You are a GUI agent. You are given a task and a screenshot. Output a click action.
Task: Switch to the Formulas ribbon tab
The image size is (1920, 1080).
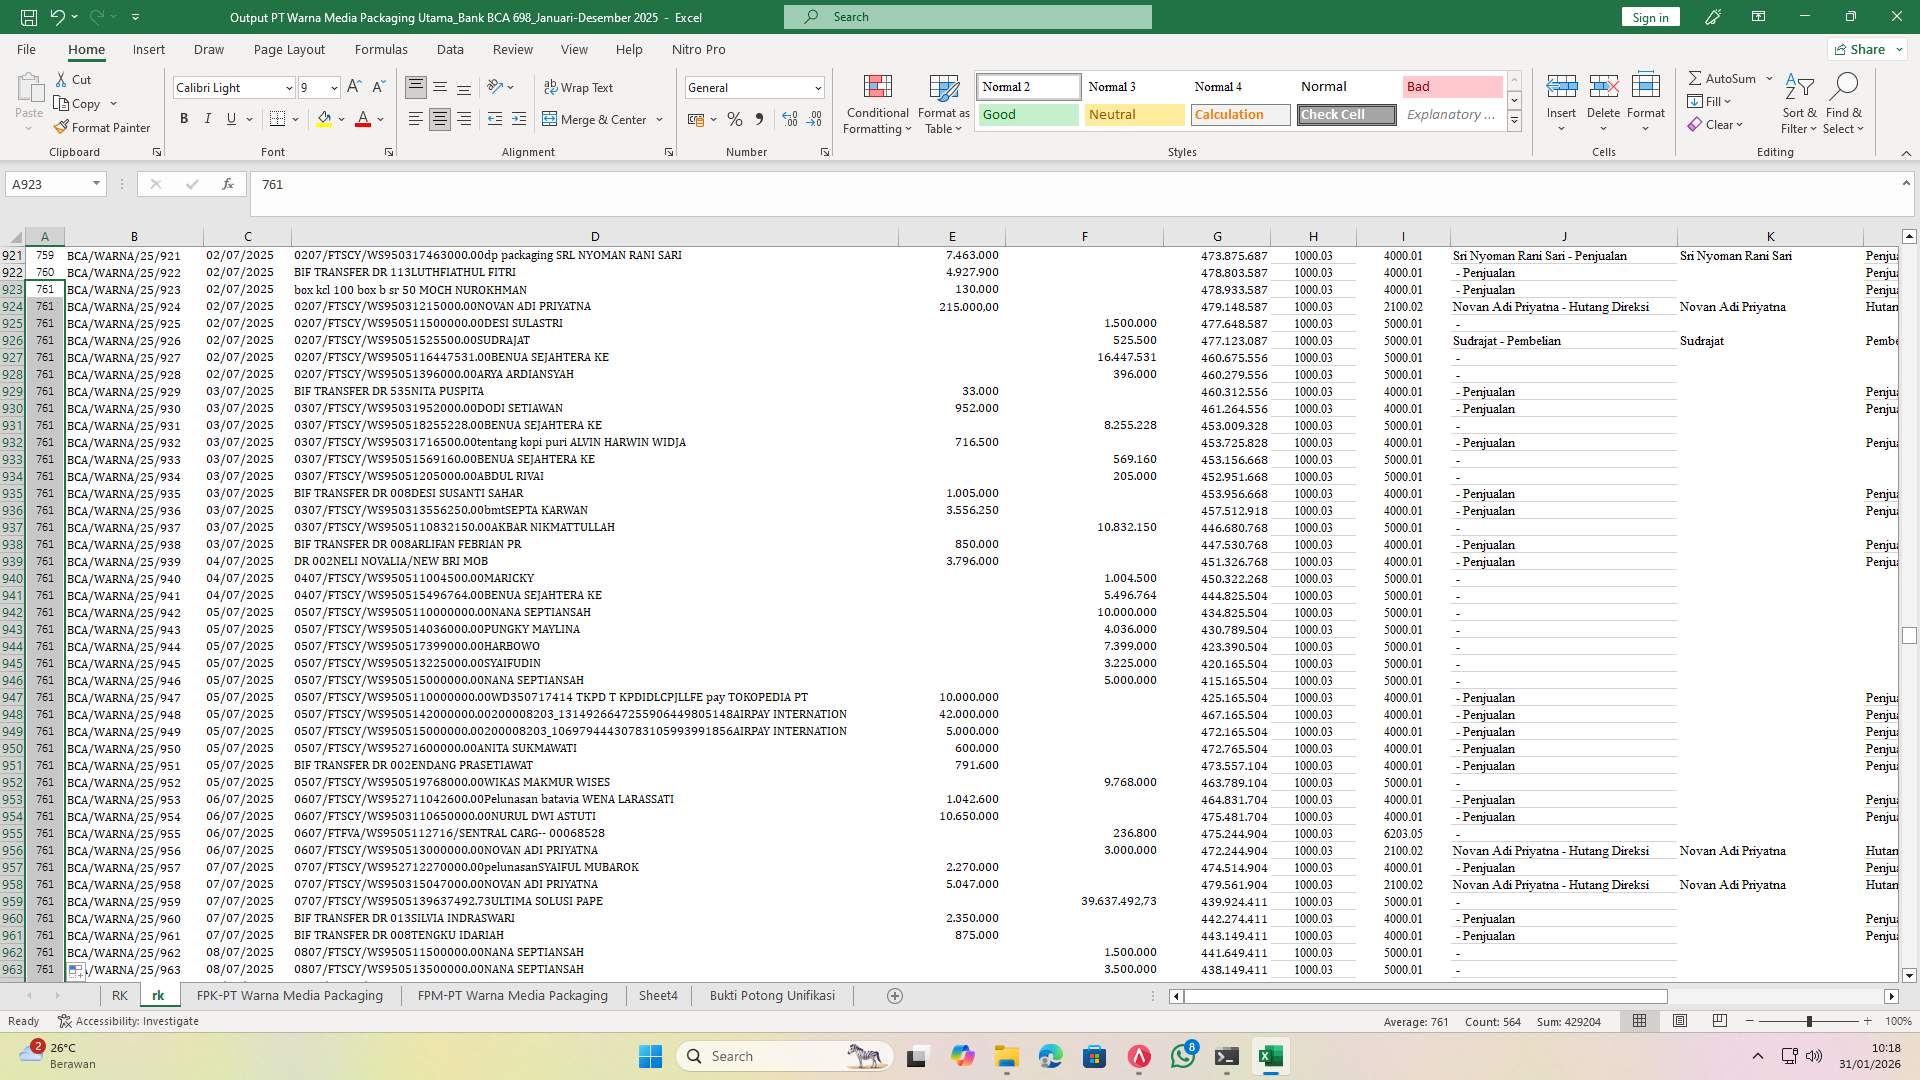tap(381, 49)
